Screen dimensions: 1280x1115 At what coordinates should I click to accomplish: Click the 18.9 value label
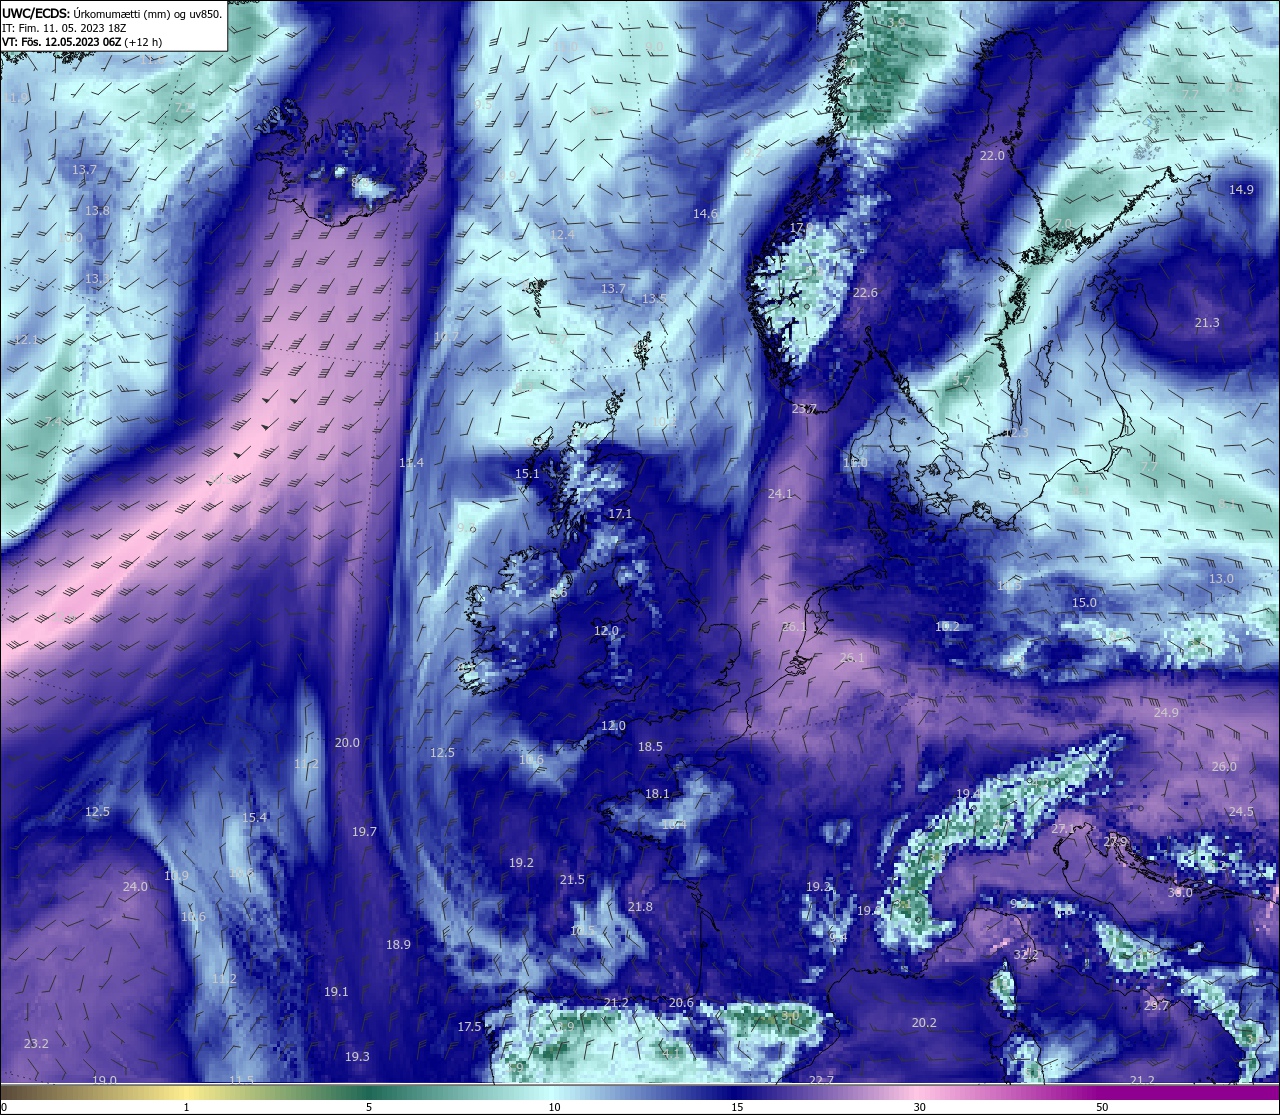click(398, 944)
